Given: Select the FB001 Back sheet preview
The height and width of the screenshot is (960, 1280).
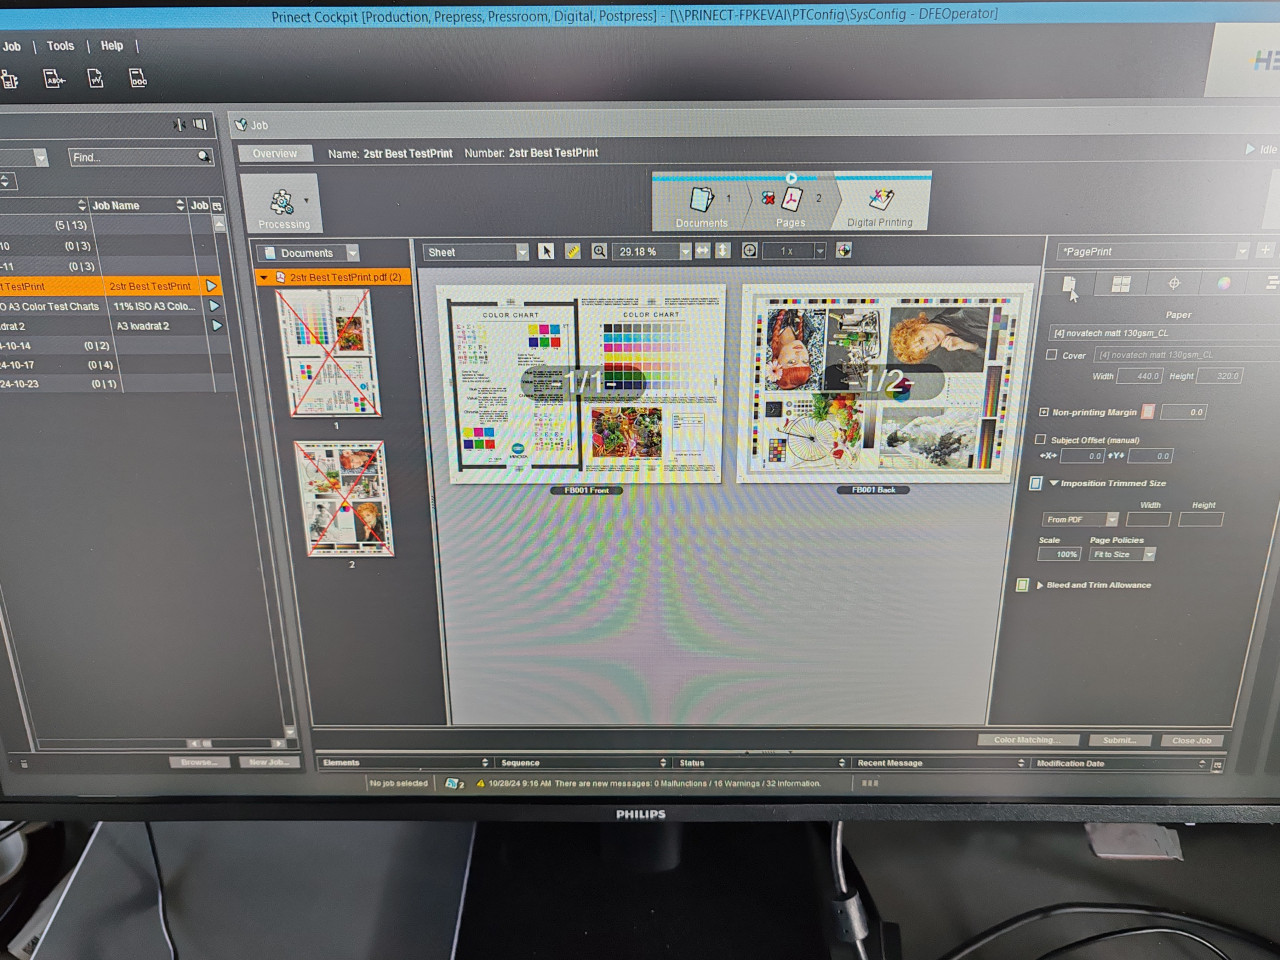Looking at the screenshot, I should point(883,384).
